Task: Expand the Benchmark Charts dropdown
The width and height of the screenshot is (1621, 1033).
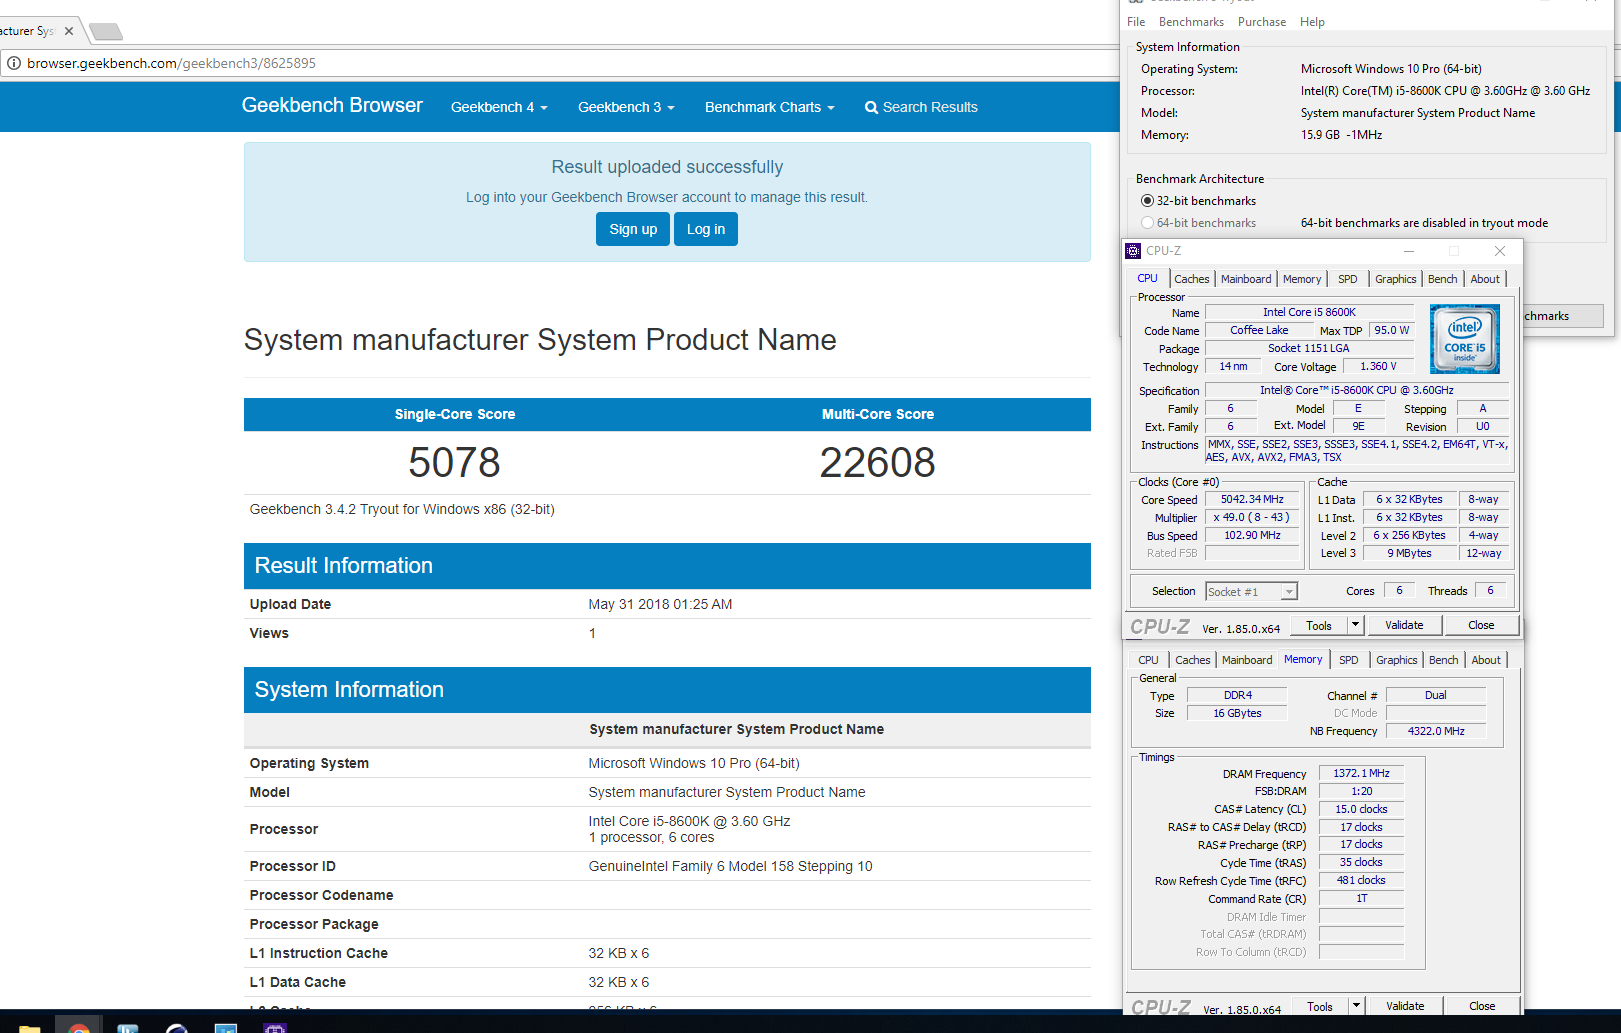Action: click(769, 107)
